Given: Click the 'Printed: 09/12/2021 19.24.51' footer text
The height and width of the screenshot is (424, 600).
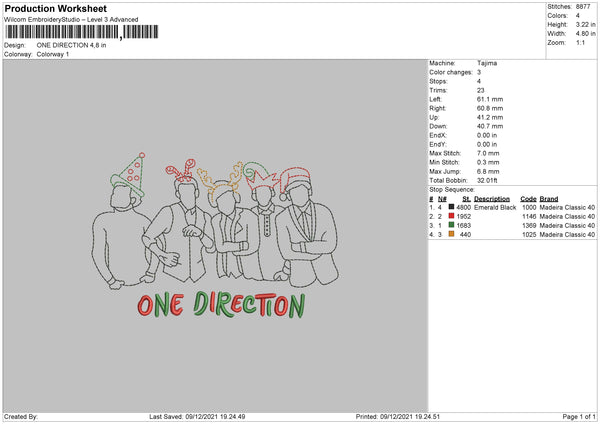Looking at the screenshot, I should pos(398,417).
